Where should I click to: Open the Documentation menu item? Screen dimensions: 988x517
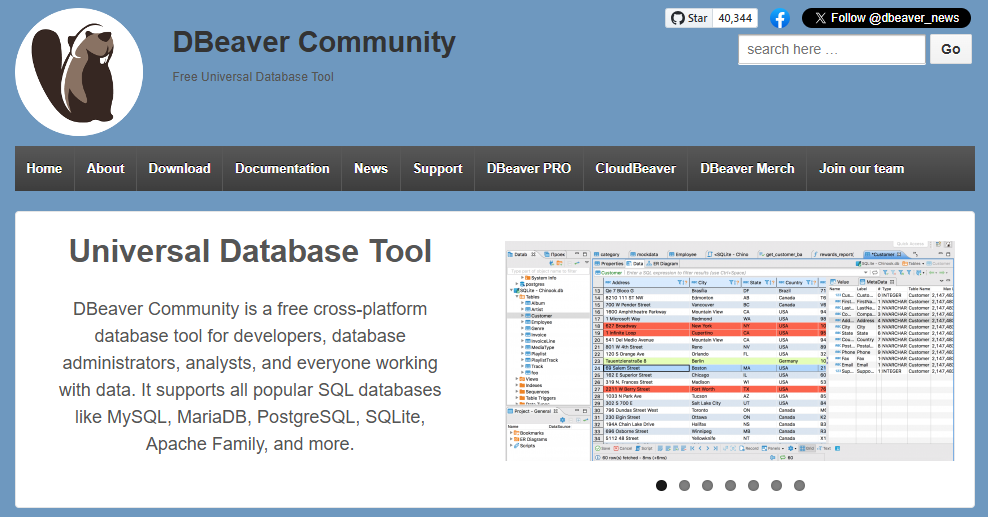click(x=282, y=169)
